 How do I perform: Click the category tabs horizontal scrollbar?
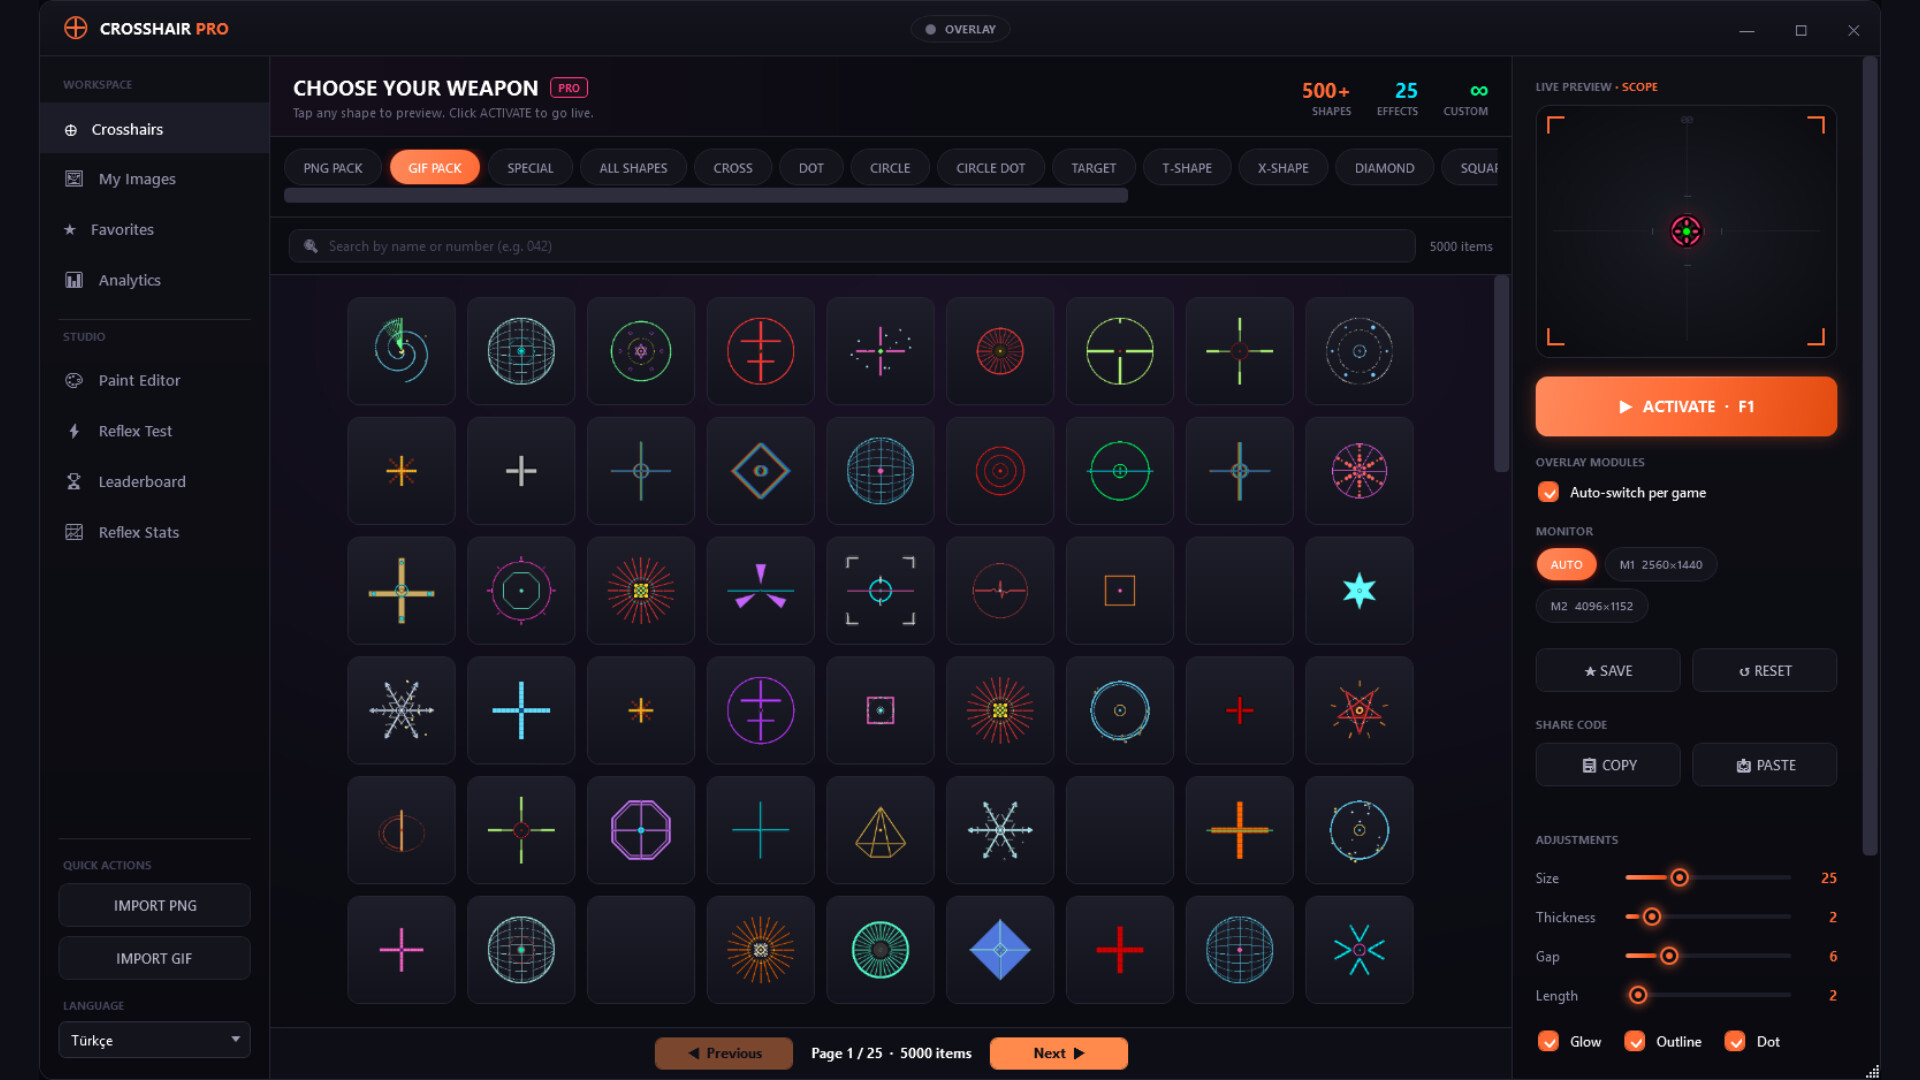[706, 196]
